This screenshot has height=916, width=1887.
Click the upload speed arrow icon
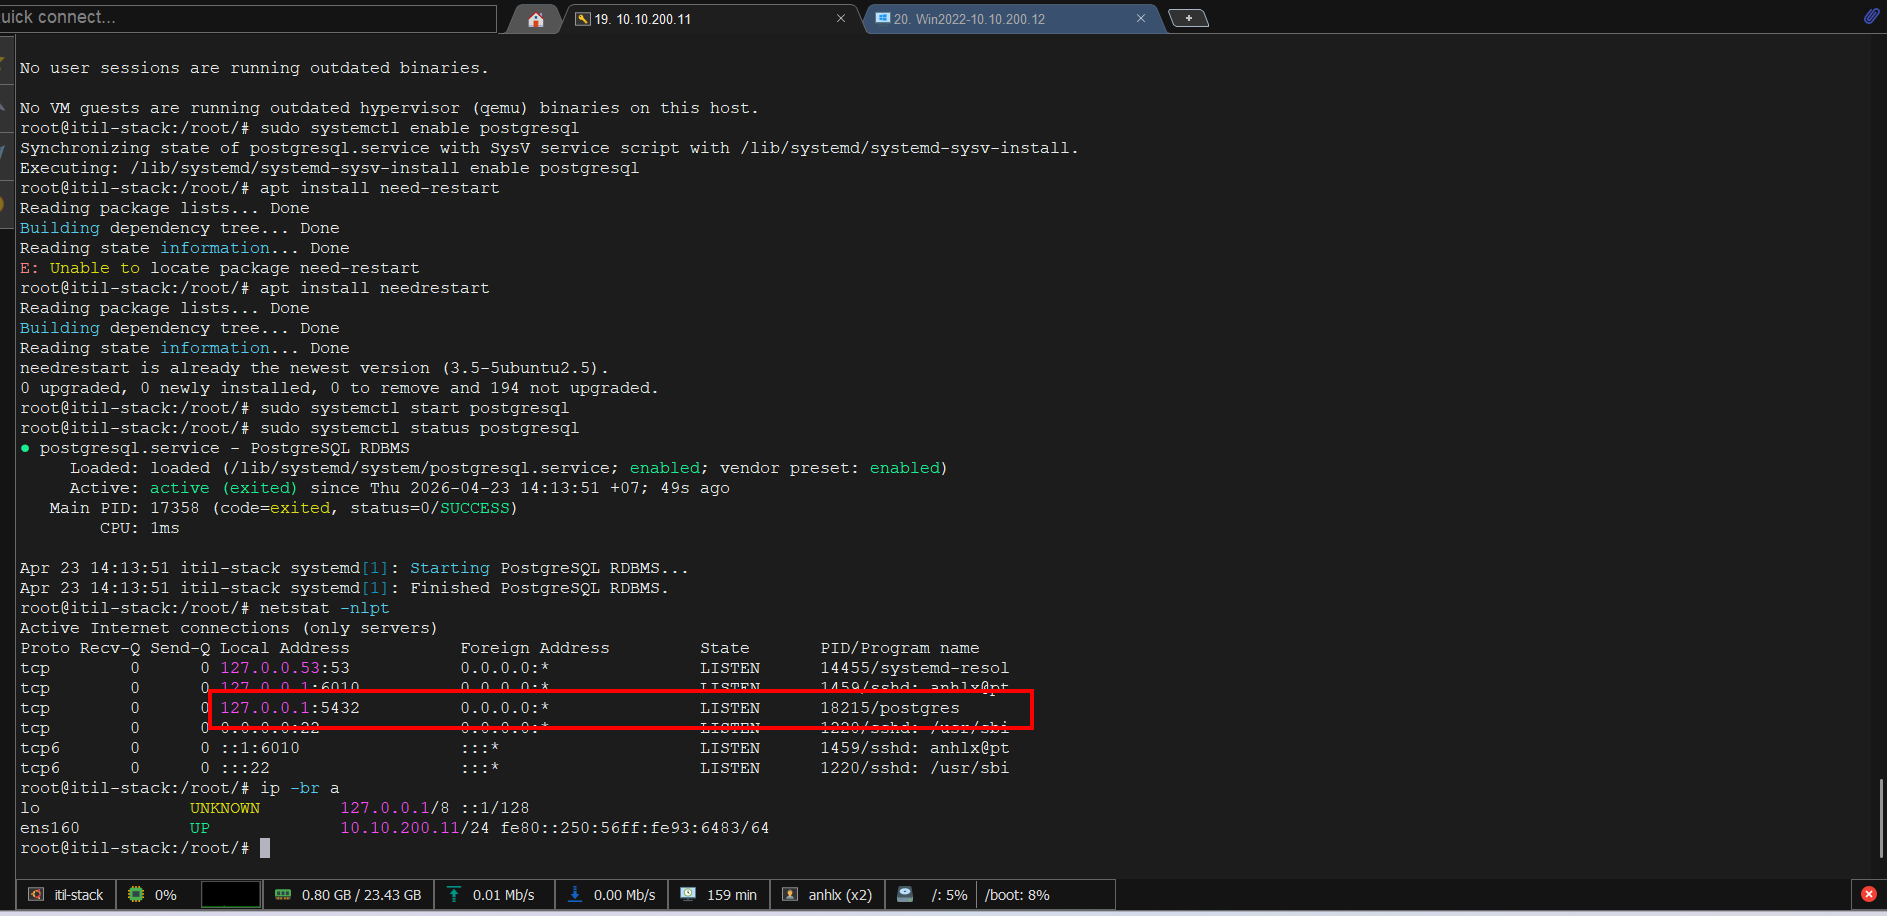click(454, 895)
